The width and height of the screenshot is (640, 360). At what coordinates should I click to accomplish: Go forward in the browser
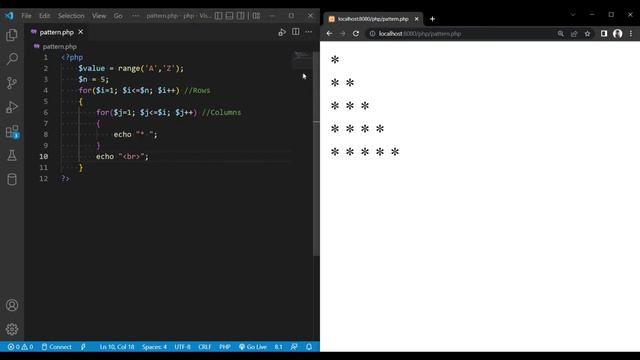tap(342, 33)
